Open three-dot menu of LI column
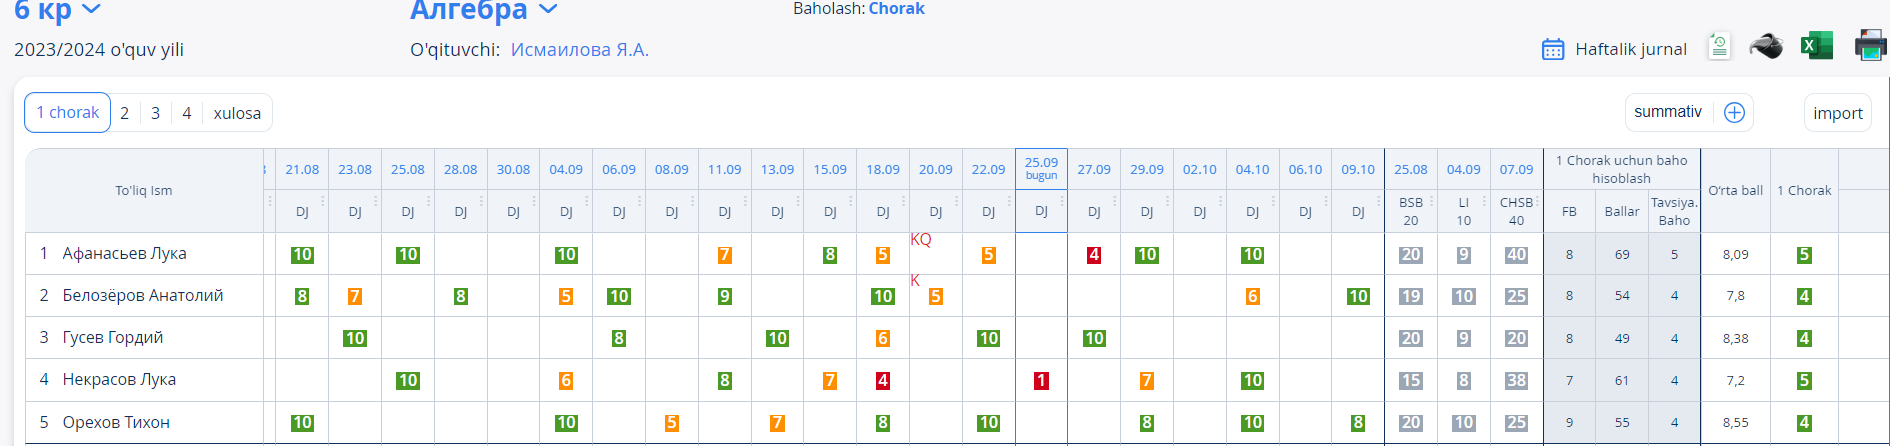This screenshot has width=1890, height=446. click(1485, 201)
